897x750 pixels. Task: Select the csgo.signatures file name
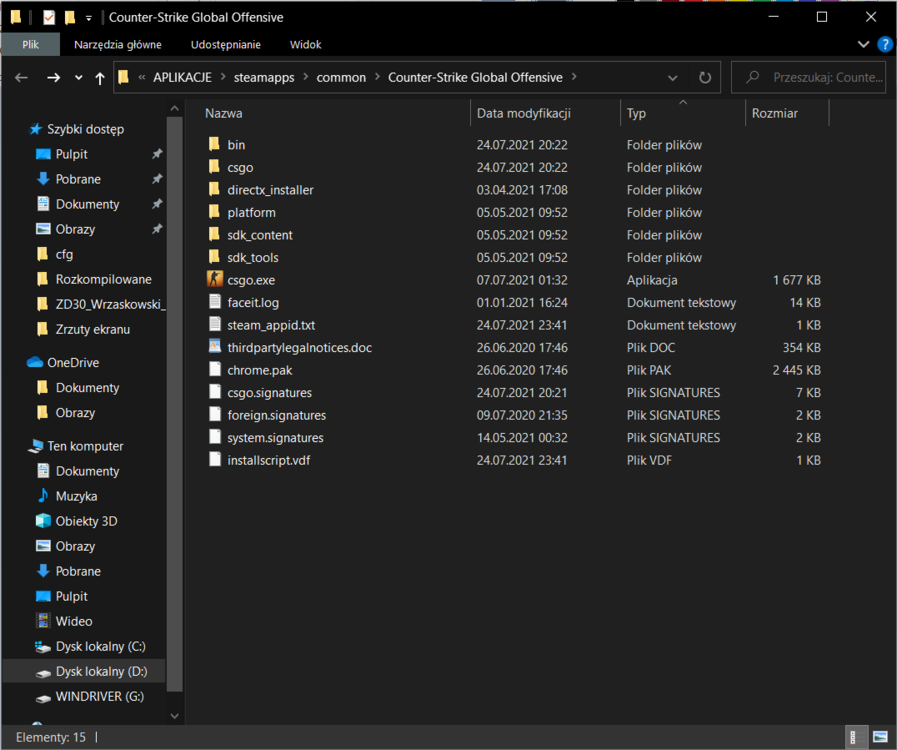(x=269, y=392)
